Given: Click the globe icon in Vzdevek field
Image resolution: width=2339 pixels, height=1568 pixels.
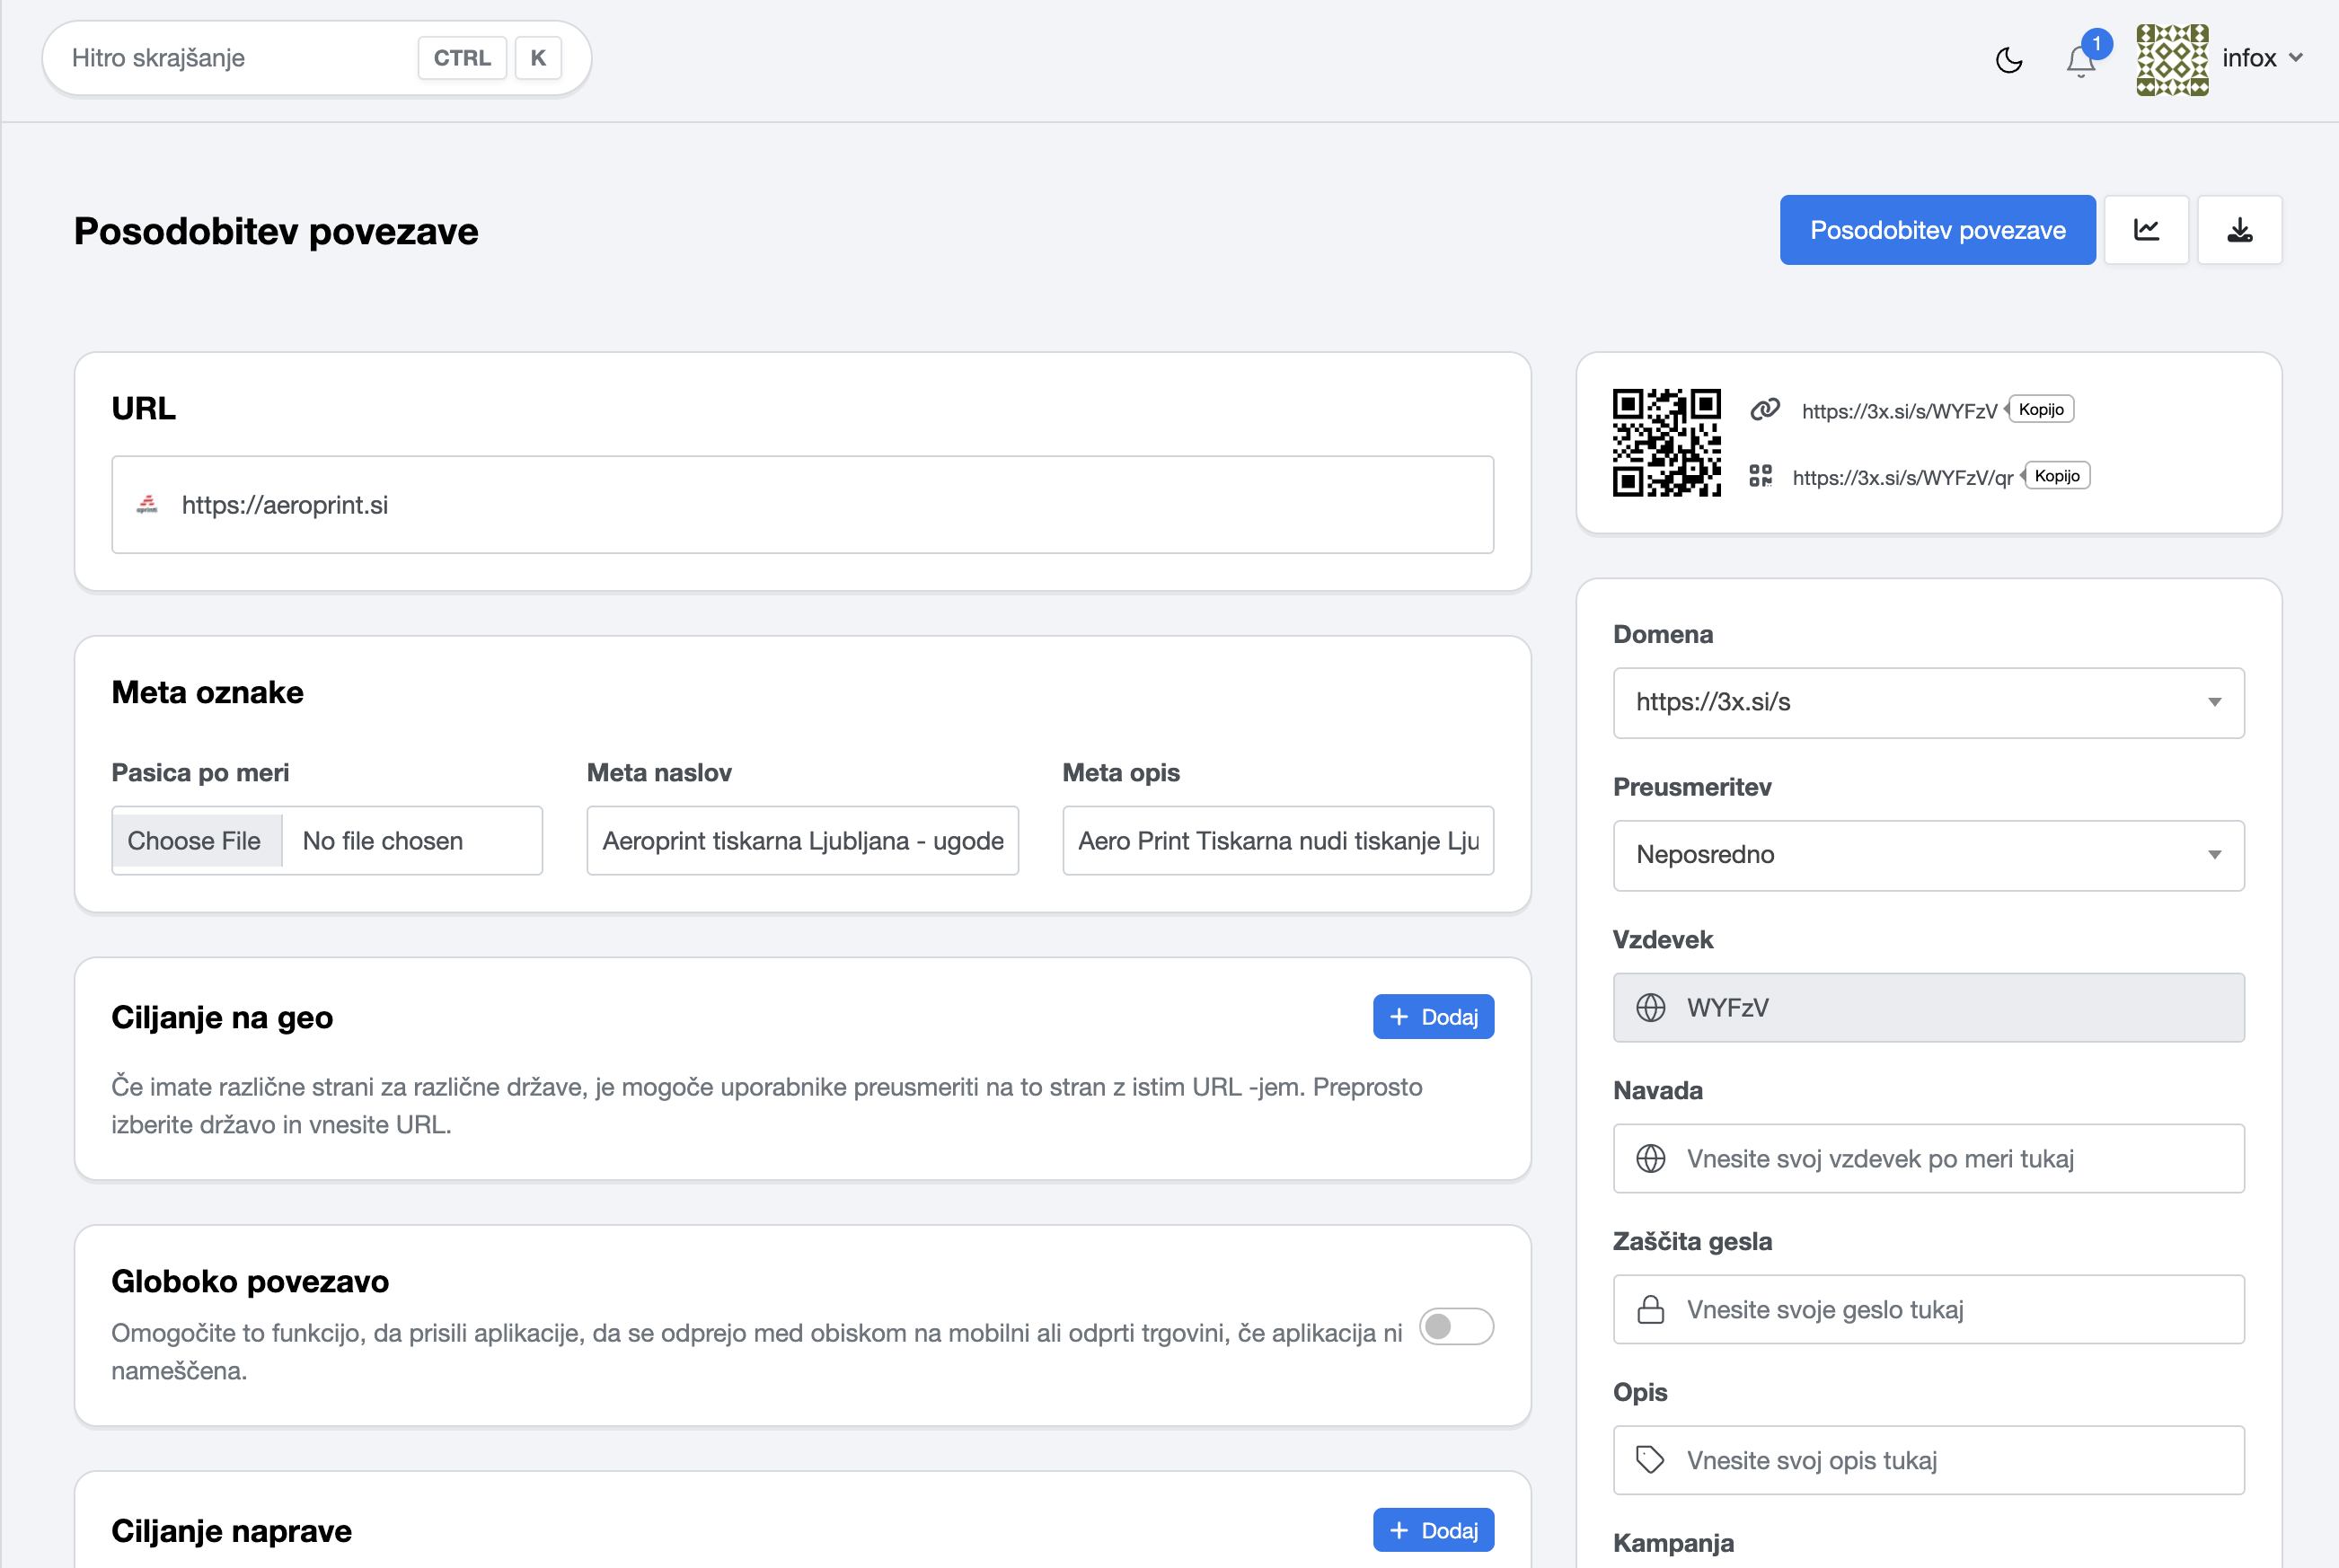Looking at the screenshot, I should 1651,1007.
